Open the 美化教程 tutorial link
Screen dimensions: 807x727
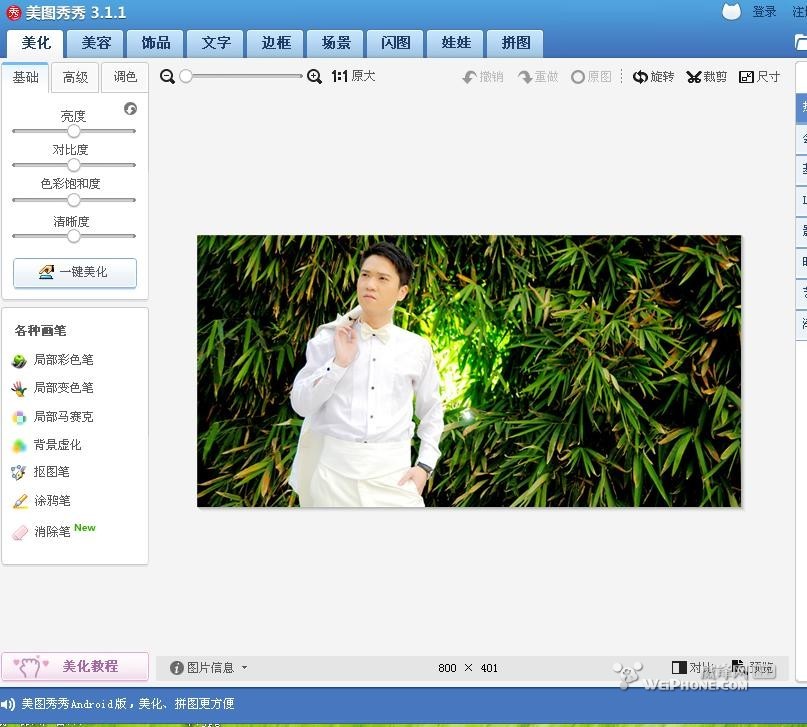click(x=75, y=666)
